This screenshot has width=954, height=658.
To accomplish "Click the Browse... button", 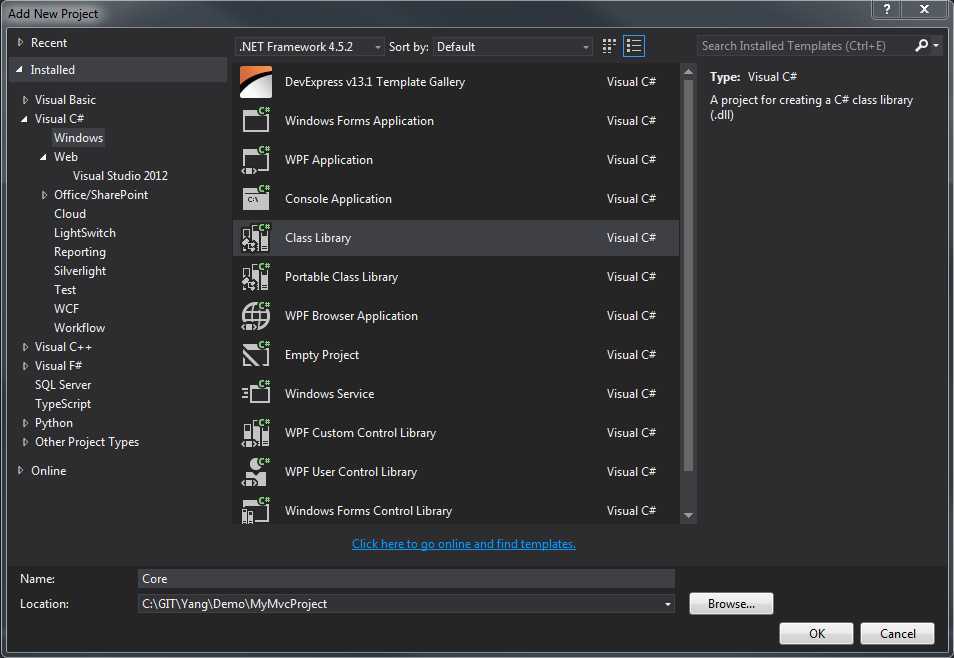I will (731, 604).
